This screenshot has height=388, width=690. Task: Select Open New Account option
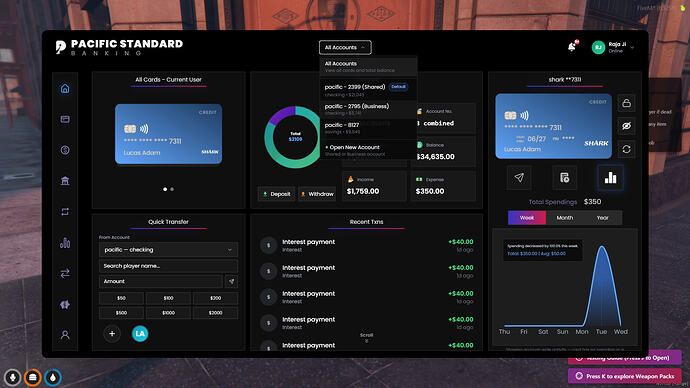pyautogui.click(x=368, y=150)
